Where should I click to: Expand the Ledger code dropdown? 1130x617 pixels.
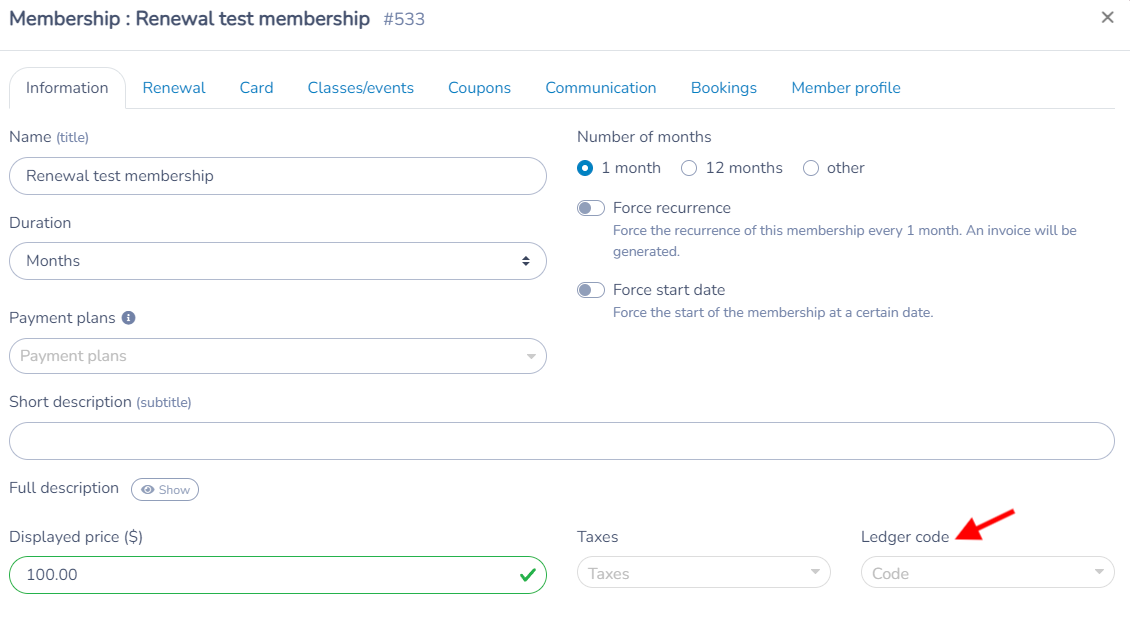(987, 574)
